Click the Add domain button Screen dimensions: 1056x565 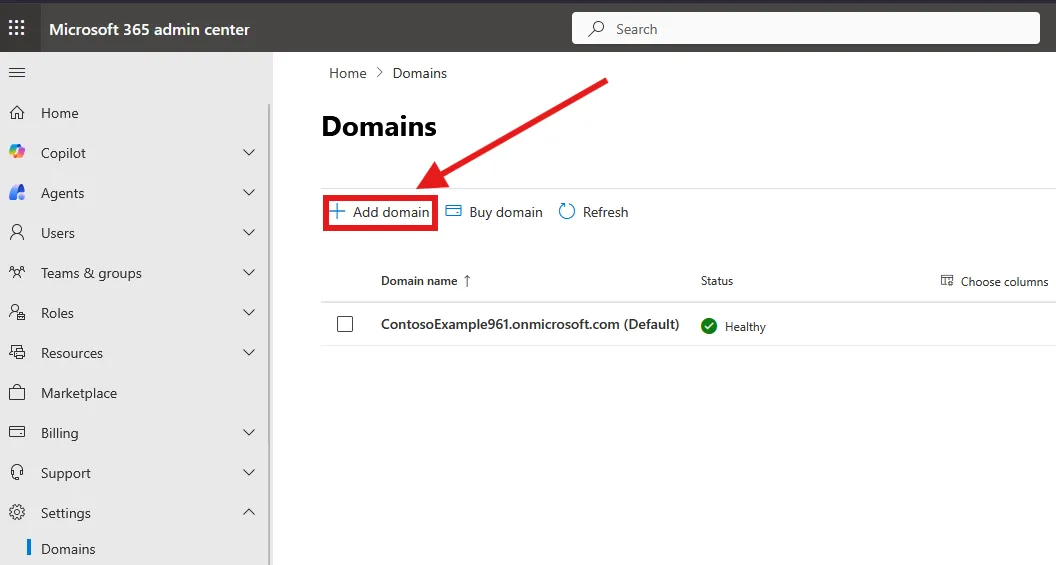click(x=381, y=212)
